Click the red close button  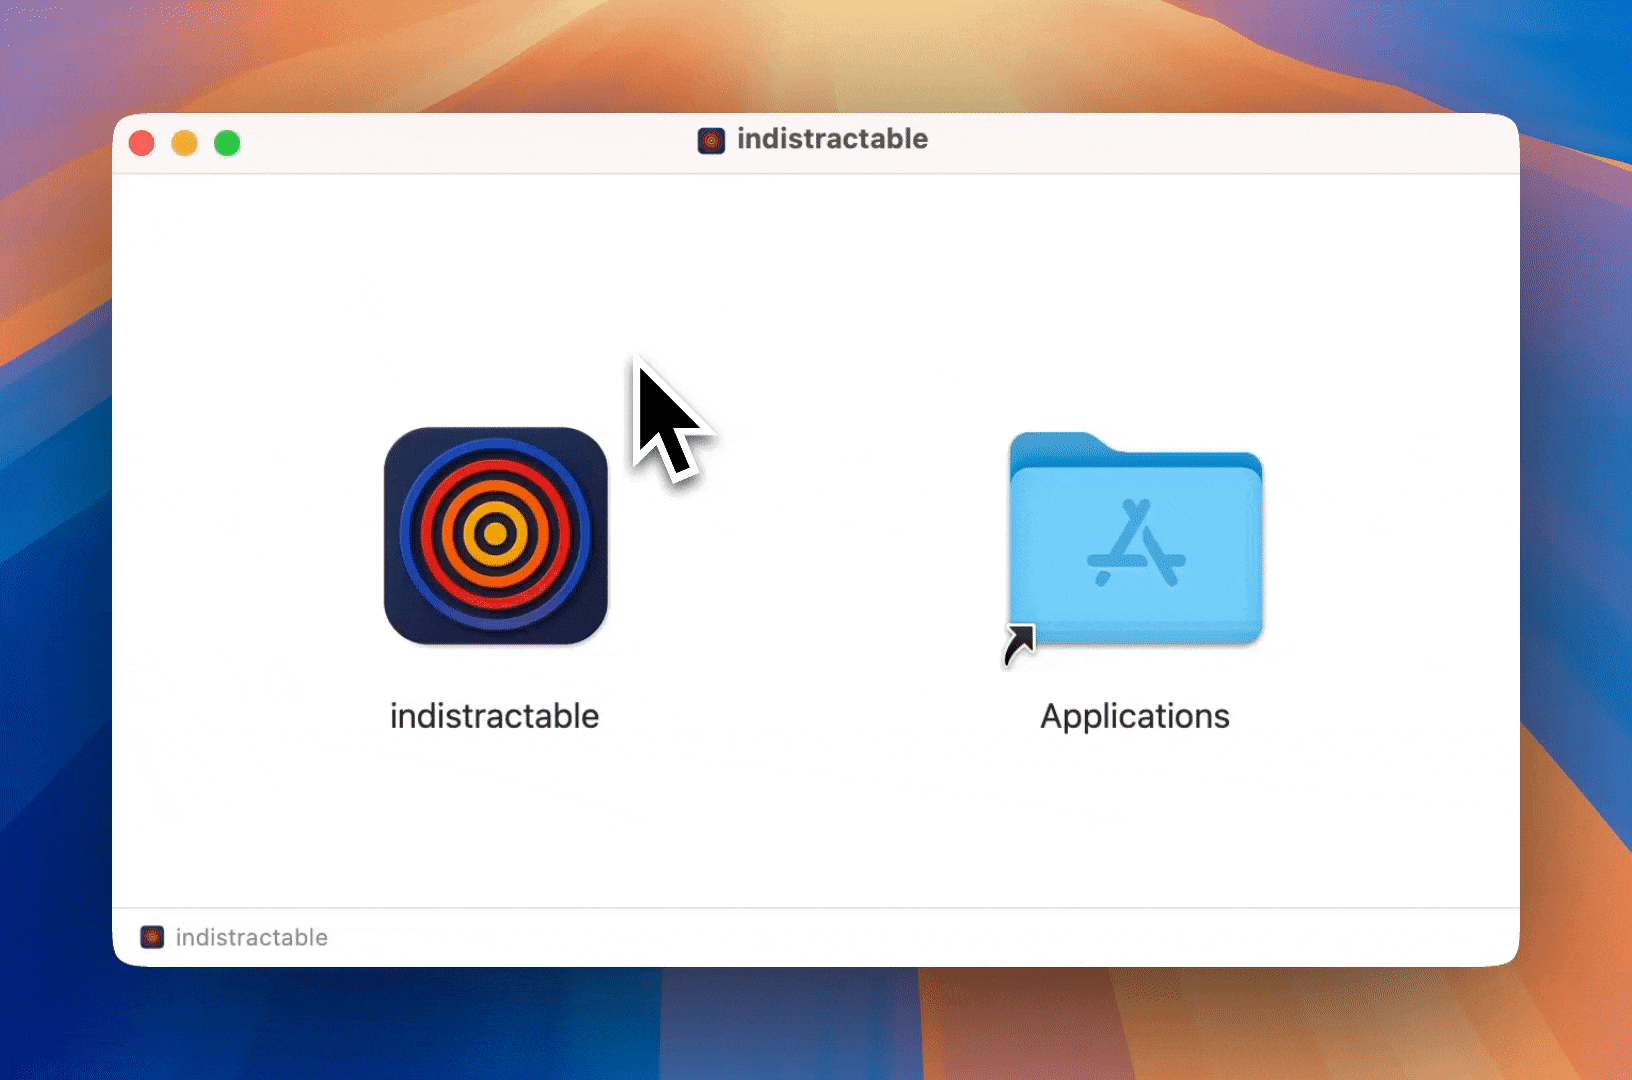point(141,143)
